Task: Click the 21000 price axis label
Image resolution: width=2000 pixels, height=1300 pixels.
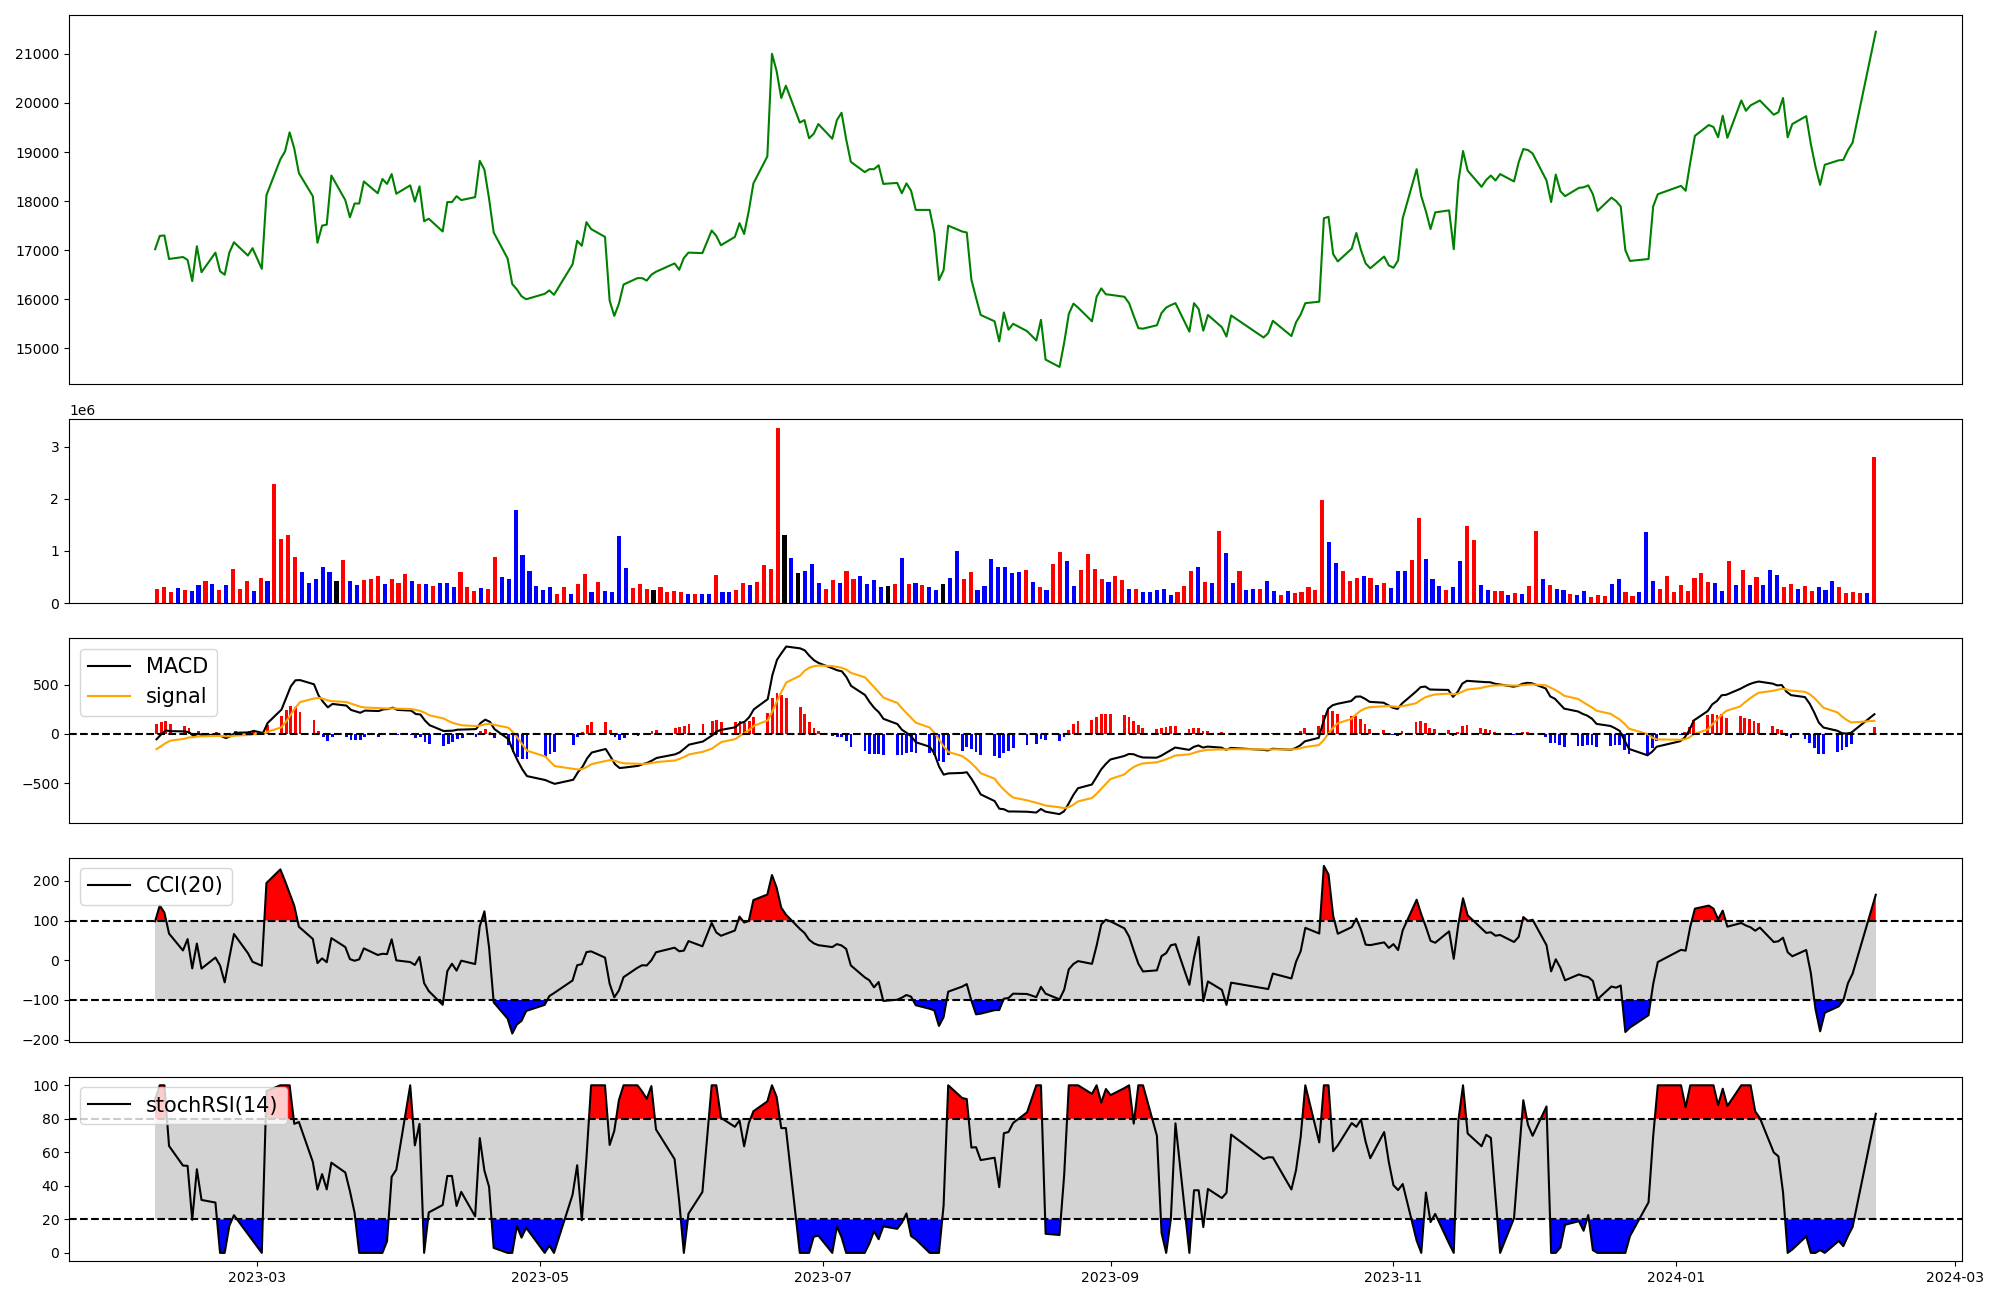Action: (x=37, y=55)
